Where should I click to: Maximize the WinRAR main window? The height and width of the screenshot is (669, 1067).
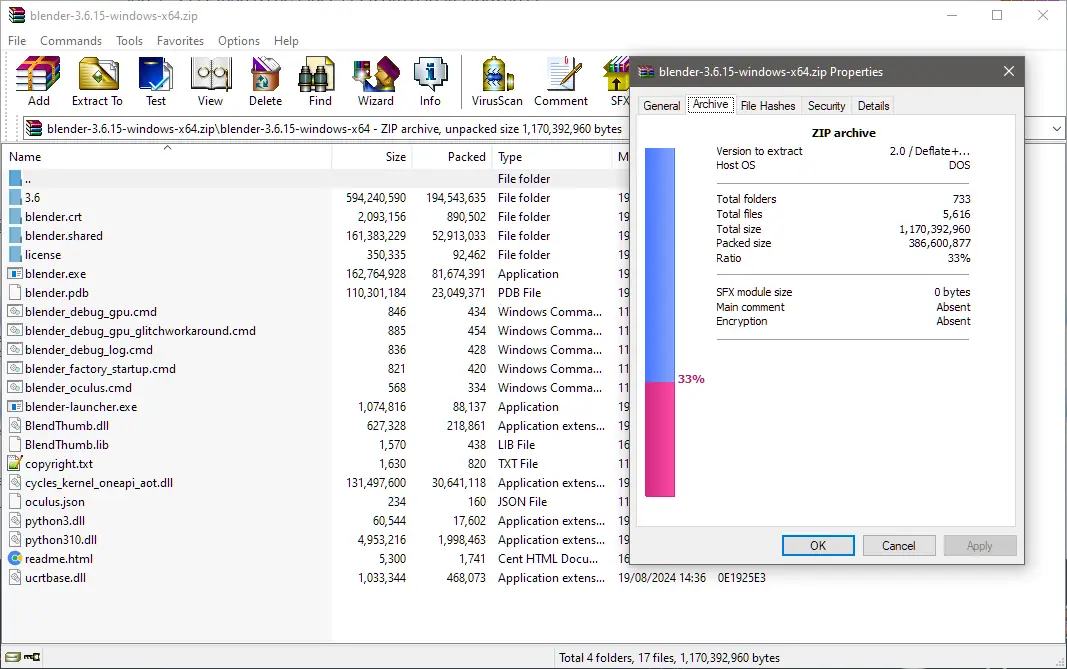point(997,15)
